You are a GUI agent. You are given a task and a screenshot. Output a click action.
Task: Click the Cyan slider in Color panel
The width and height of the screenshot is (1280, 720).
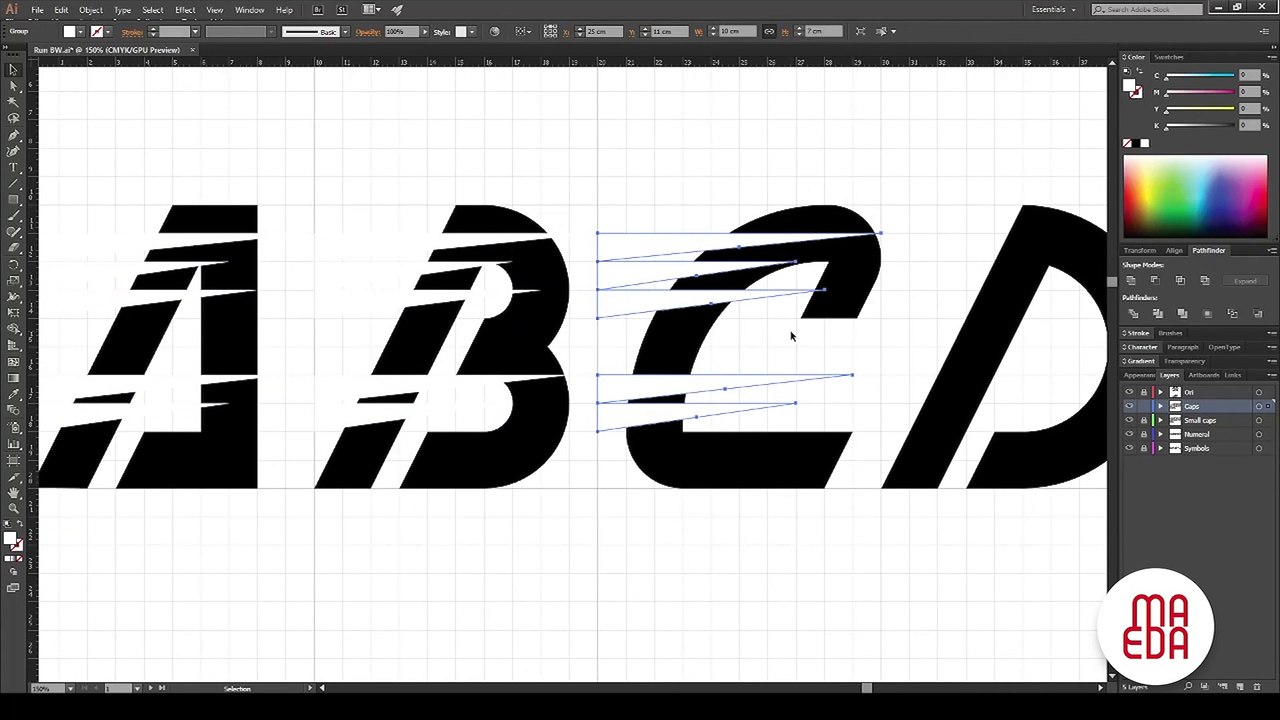click(x=1199, y=76)
